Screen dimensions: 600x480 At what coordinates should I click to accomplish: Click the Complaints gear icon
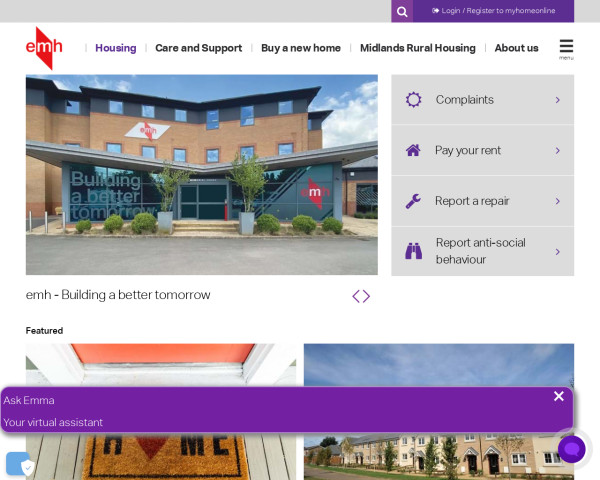coord(413,100)
